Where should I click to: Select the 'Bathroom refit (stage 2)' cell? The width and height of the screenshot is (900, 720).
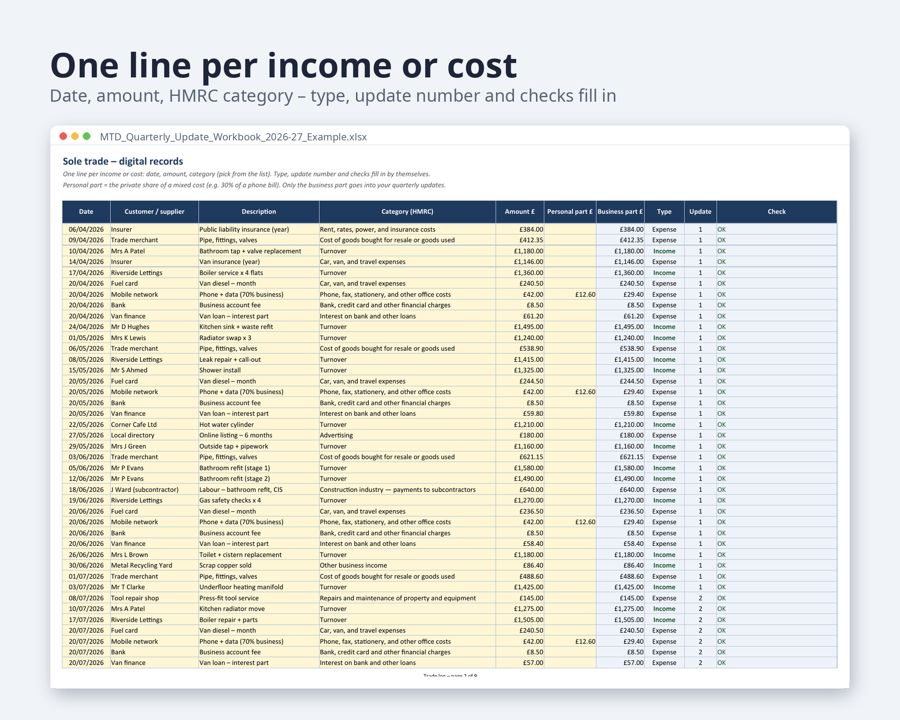pyautogui.click(x=259, y=479)
